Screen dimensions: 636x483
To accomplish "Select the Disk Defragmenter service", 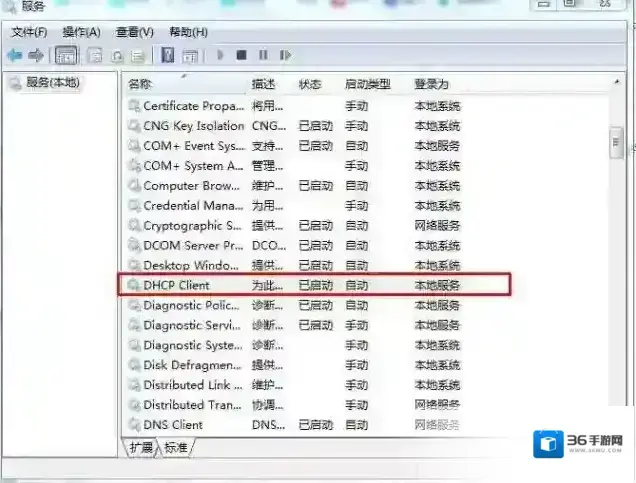I will coord(294,365).
